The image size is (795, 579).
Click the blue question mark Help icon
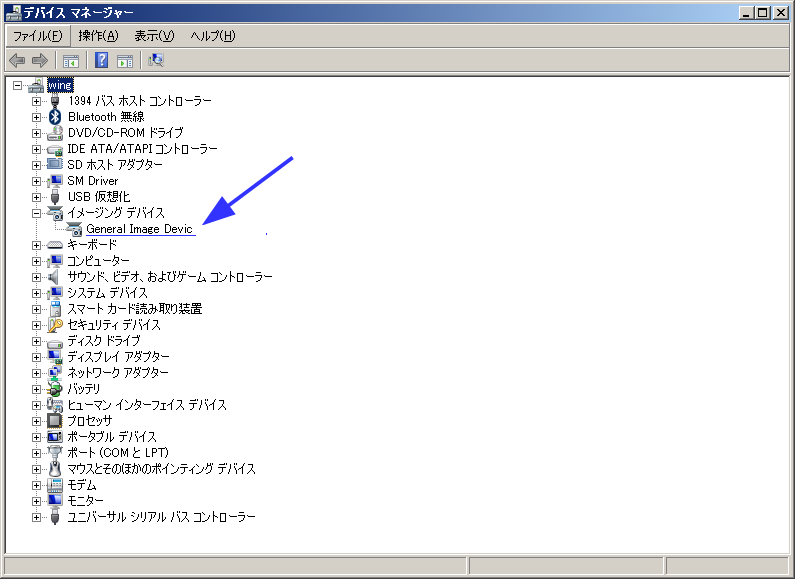tap(101, 61)
